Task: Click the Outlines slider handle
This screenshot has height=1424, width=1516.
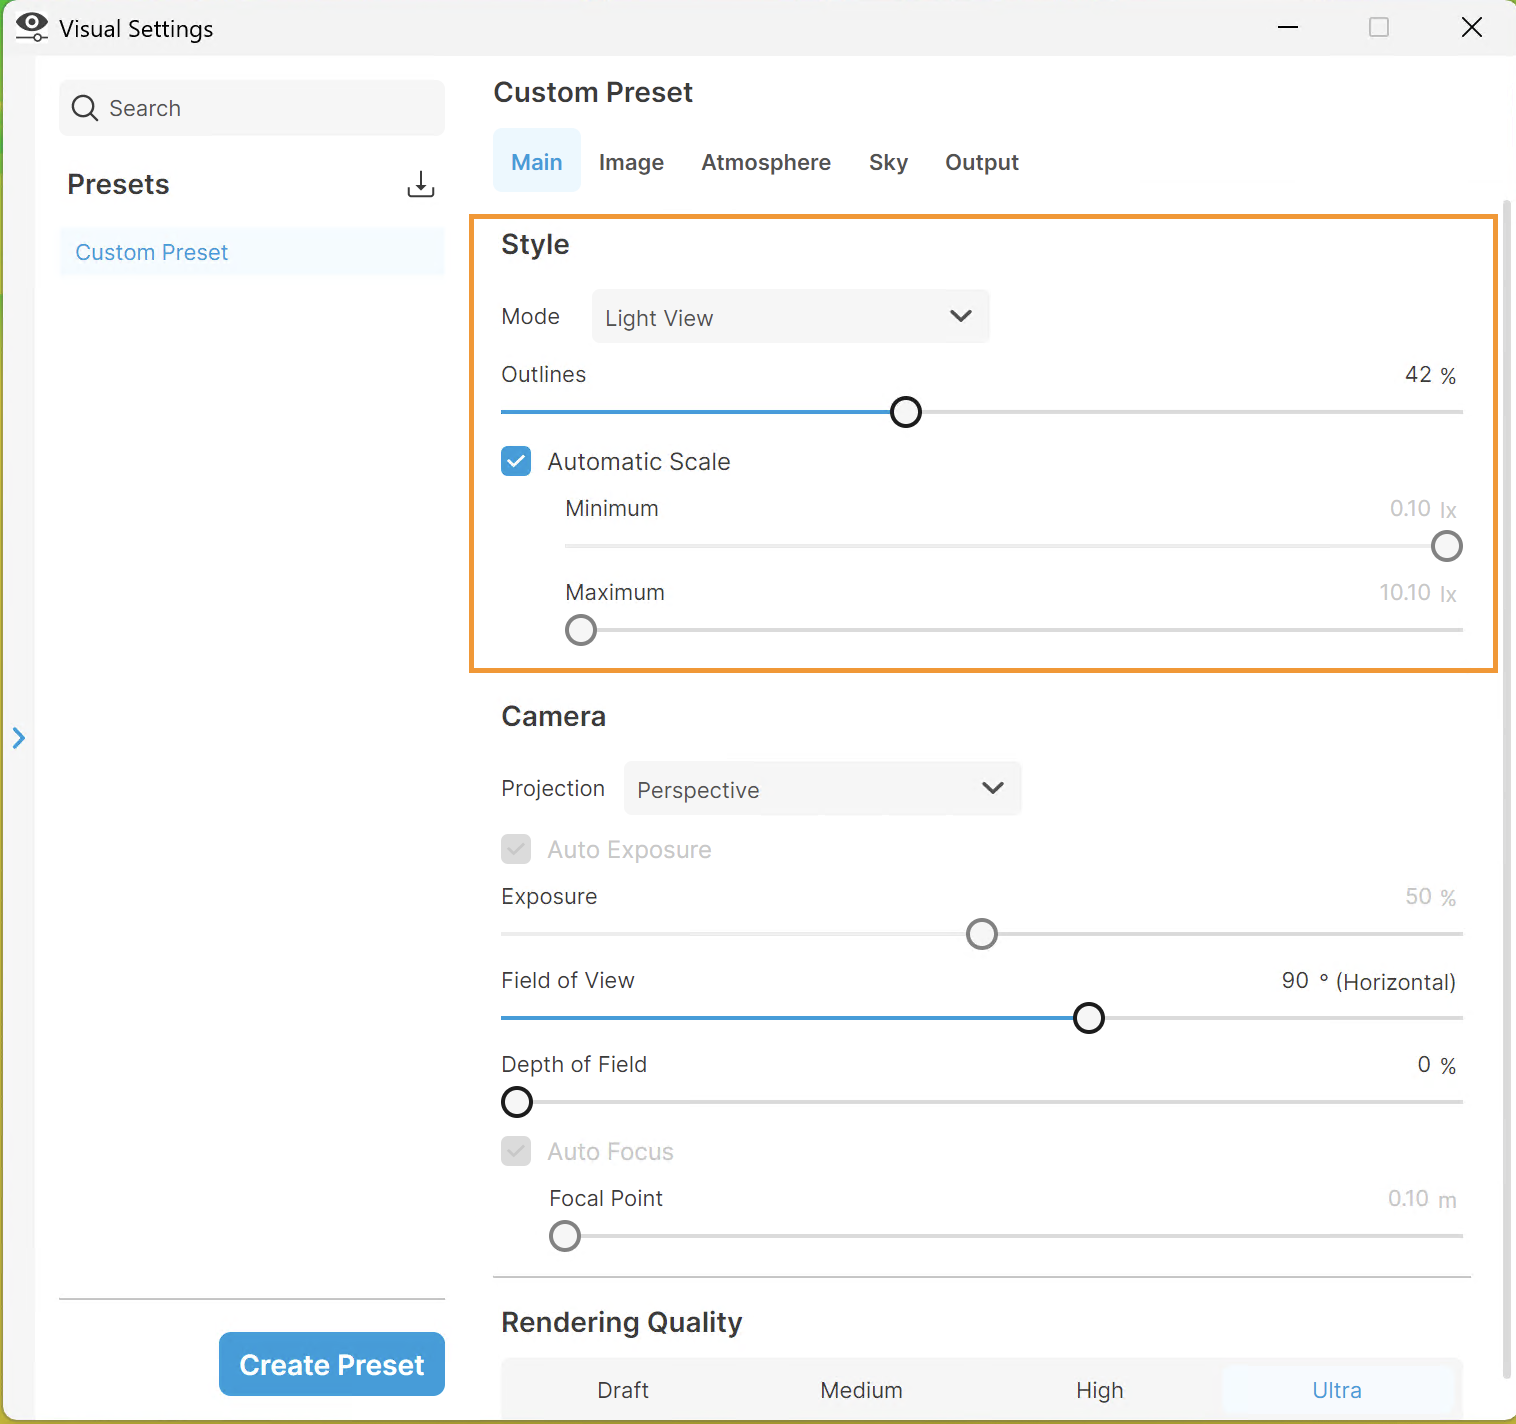Action: (x=906, y=412)
